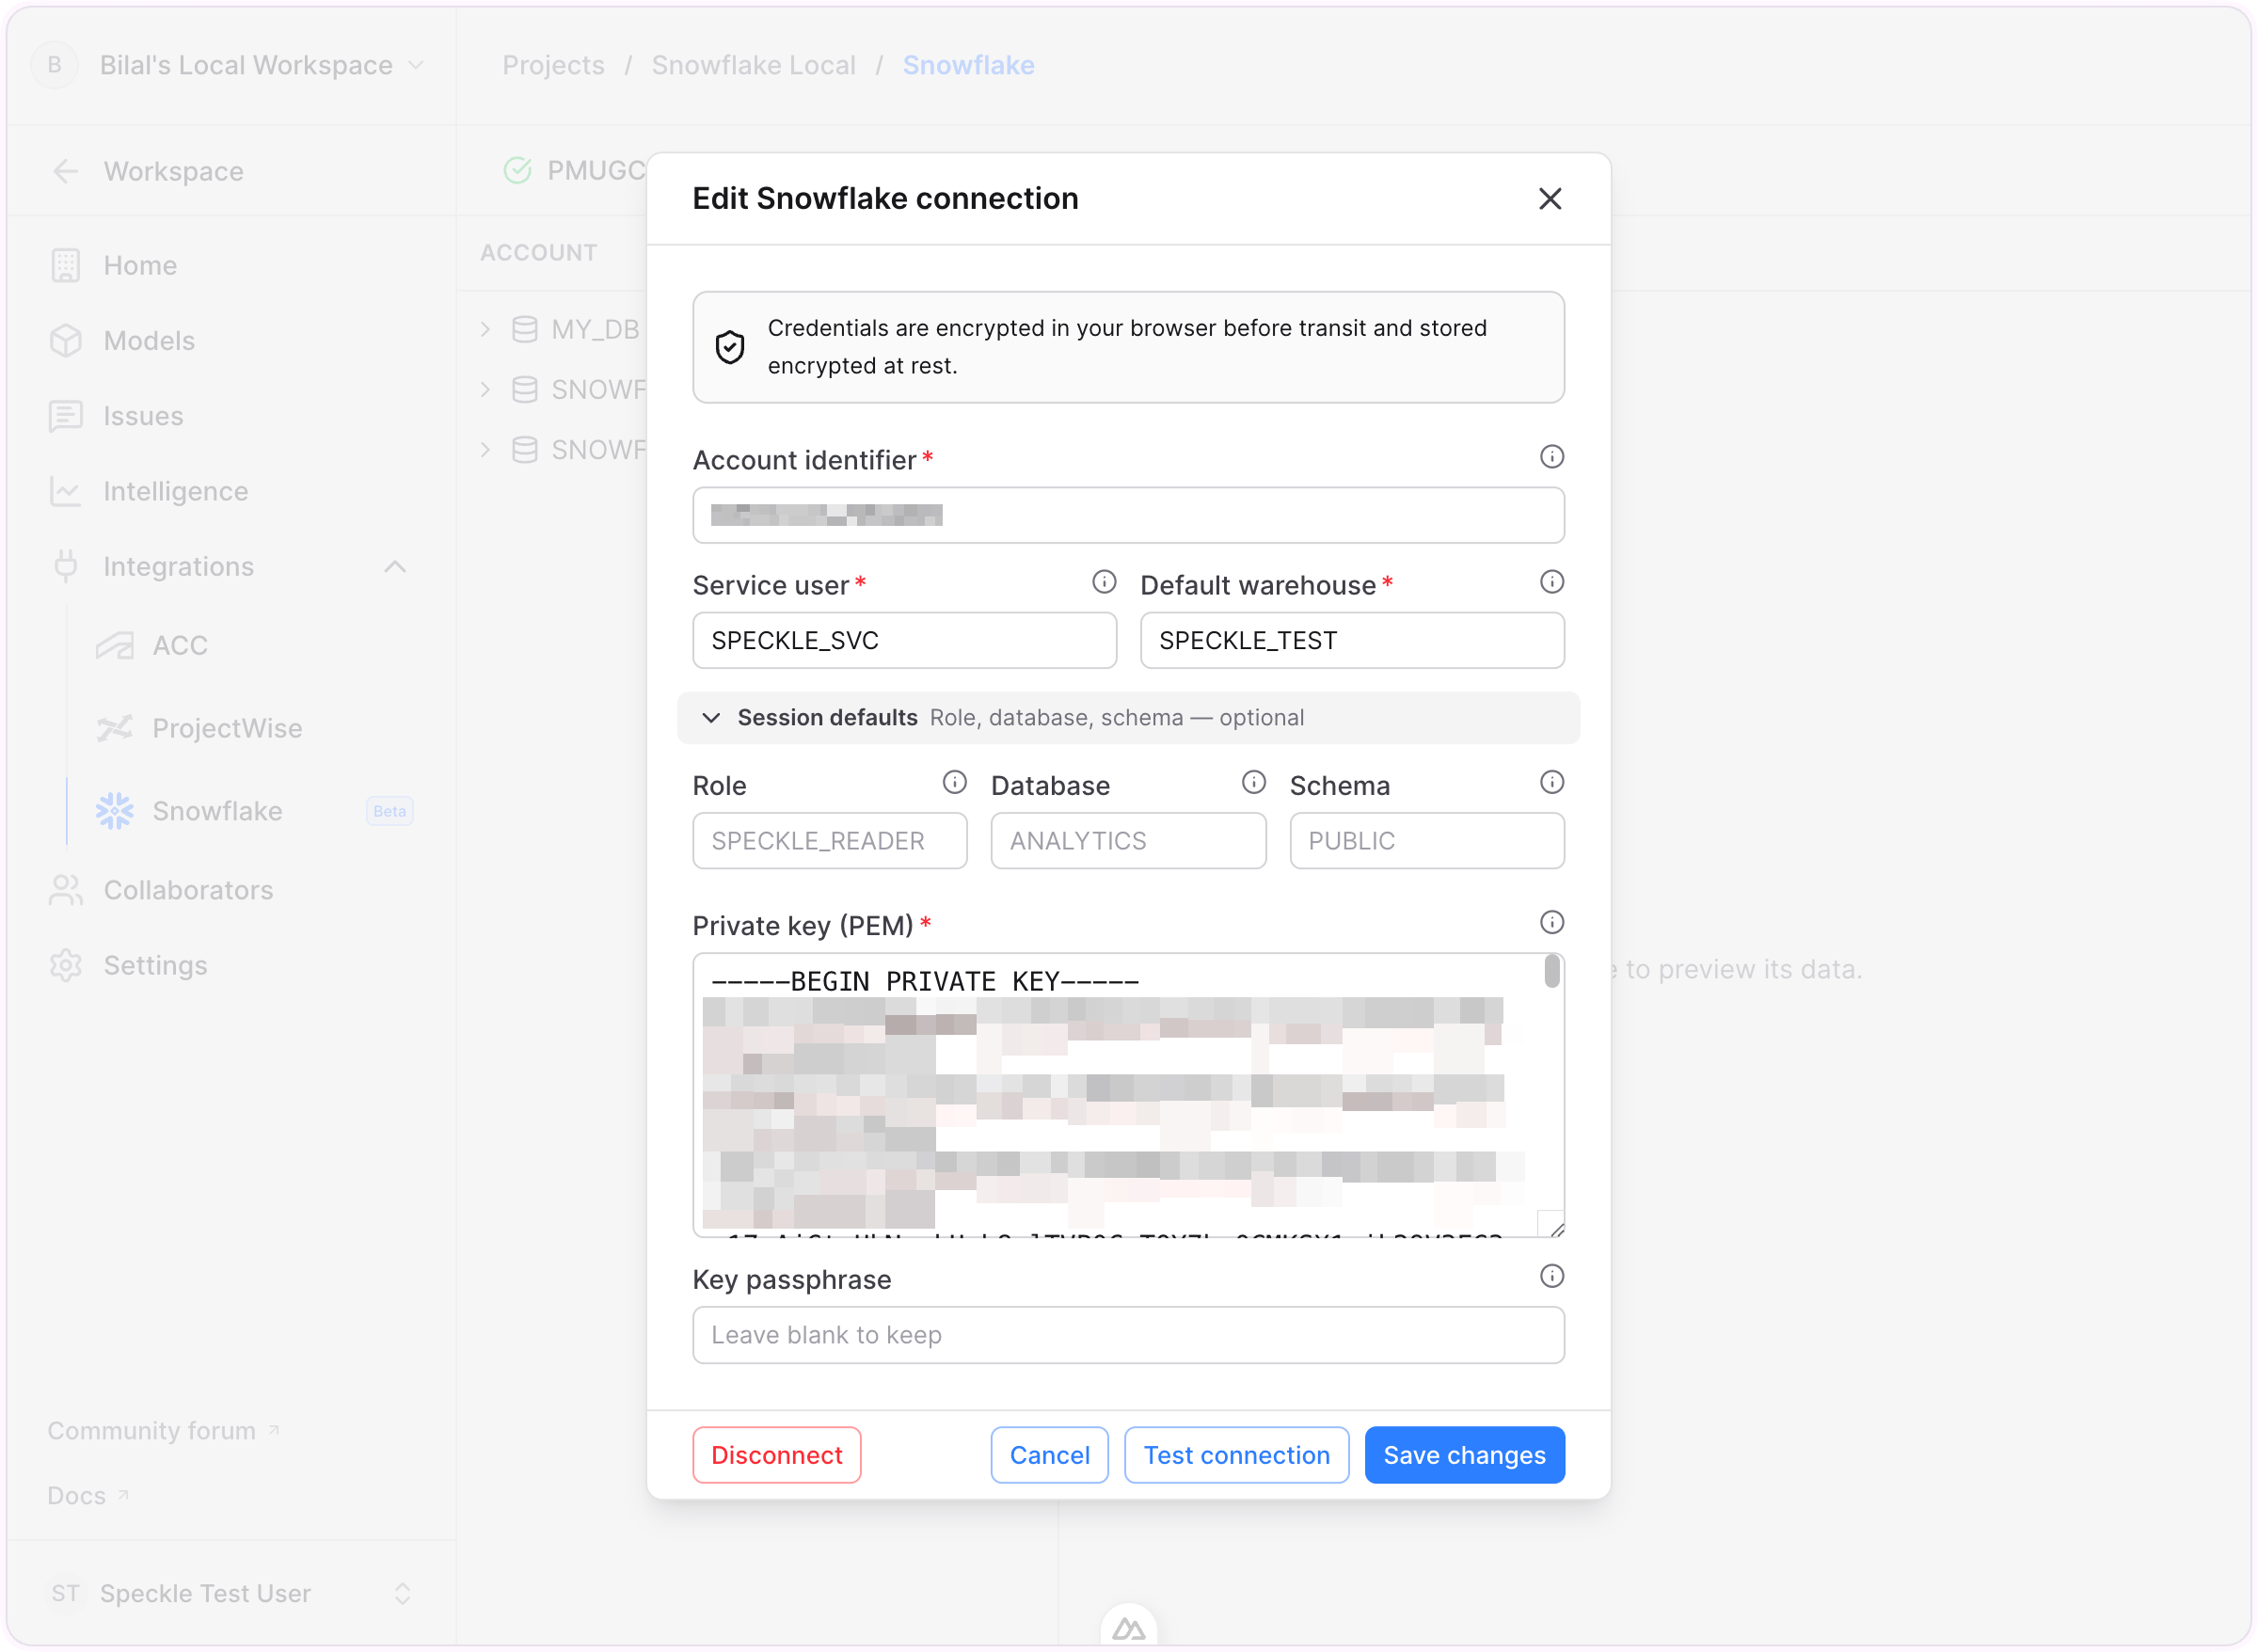This screenshot has width=2258, height=1652.
Task: Close the Edit Snowflake connection dialog
Action: click(x=1549, y=199)
